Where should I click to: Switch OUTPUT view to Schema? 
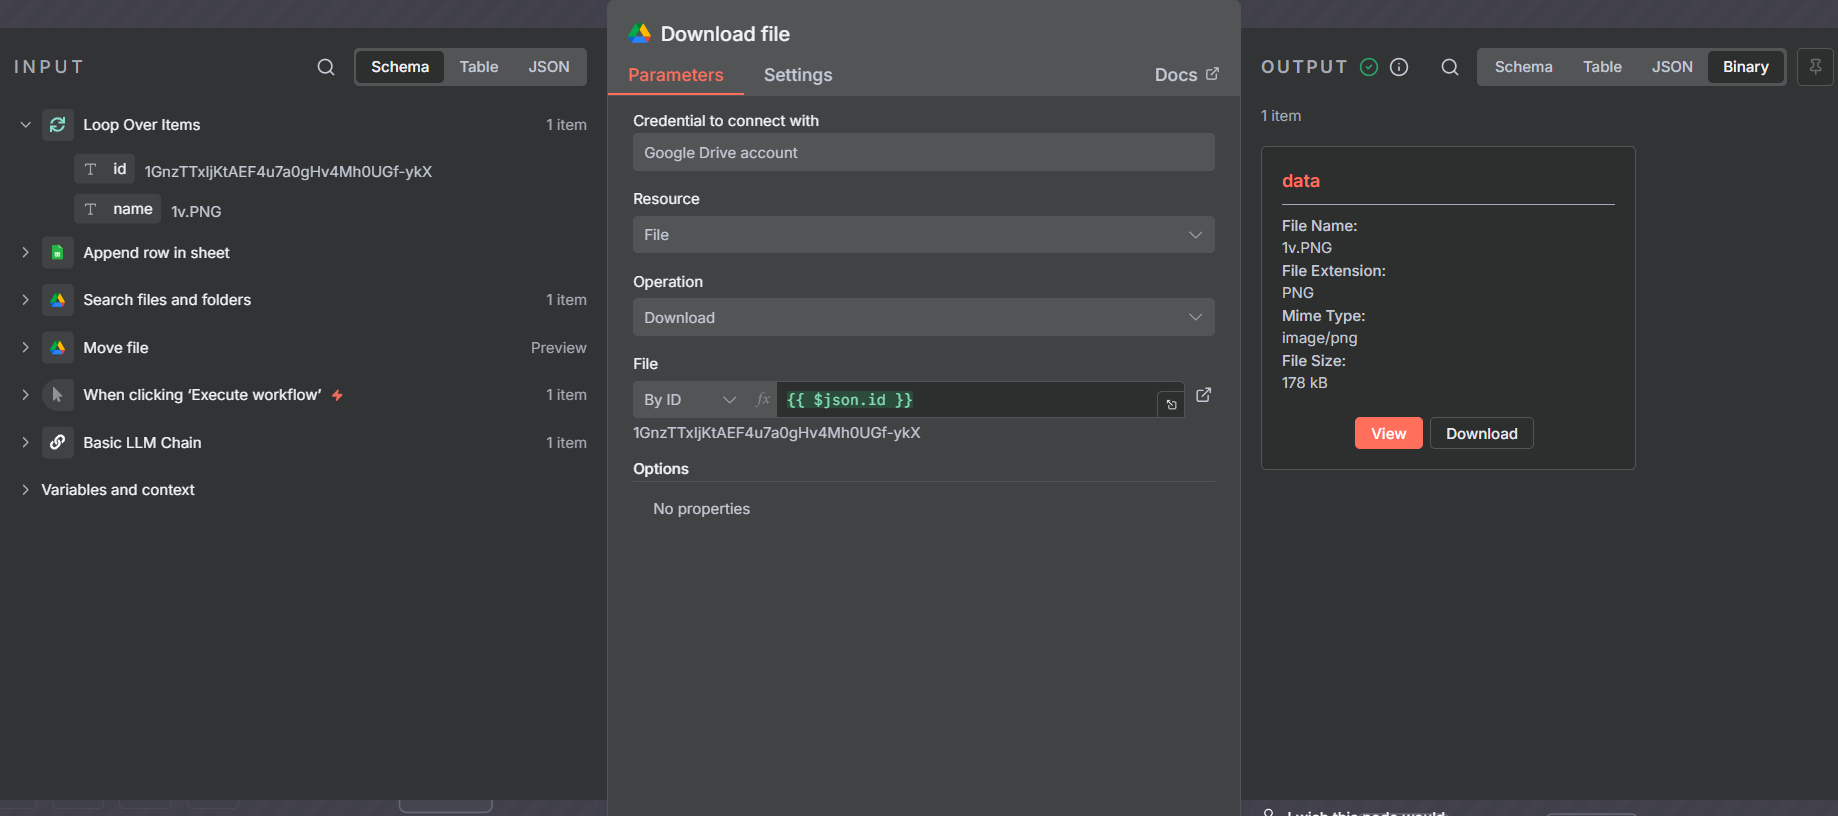pos(1523,67)
